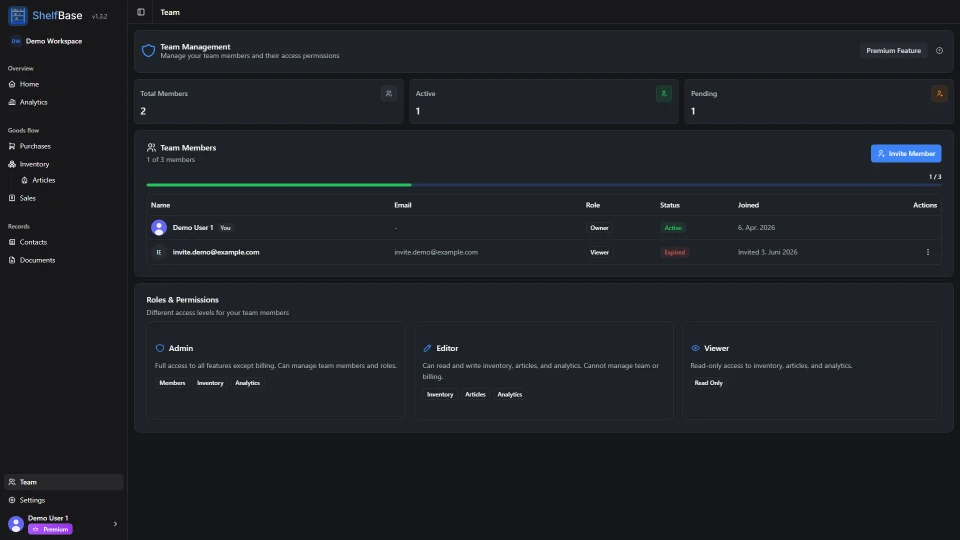960x540 pixels.
Task: Click the Team Management shield icon
Action: click(148, 51)
